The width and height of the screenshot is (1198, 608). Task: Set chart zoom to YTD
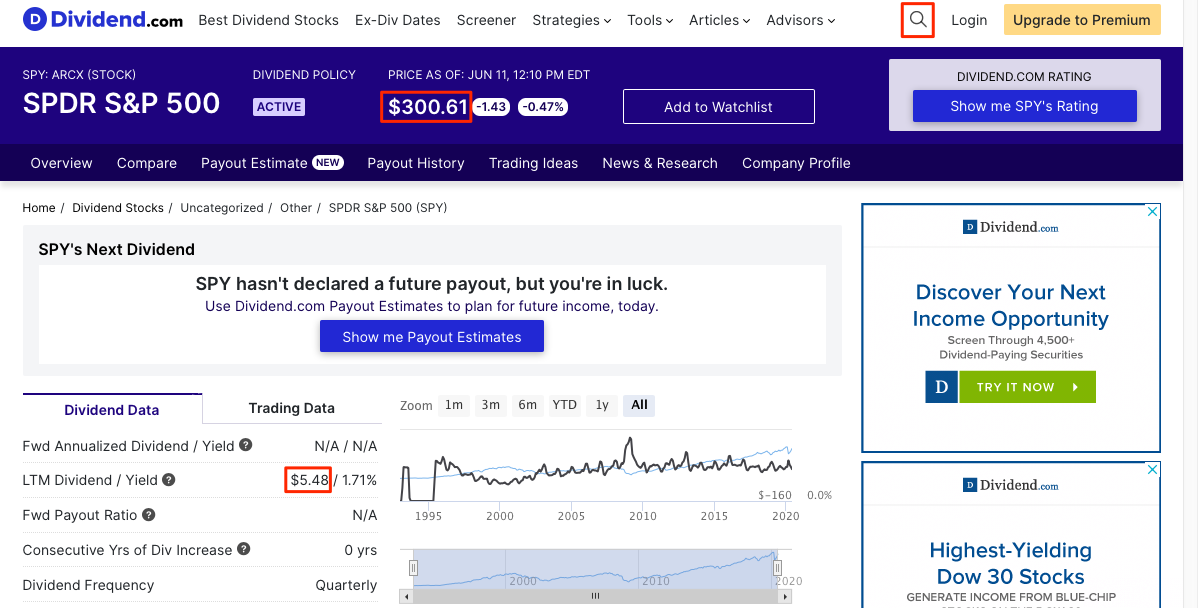pos(565,405)
